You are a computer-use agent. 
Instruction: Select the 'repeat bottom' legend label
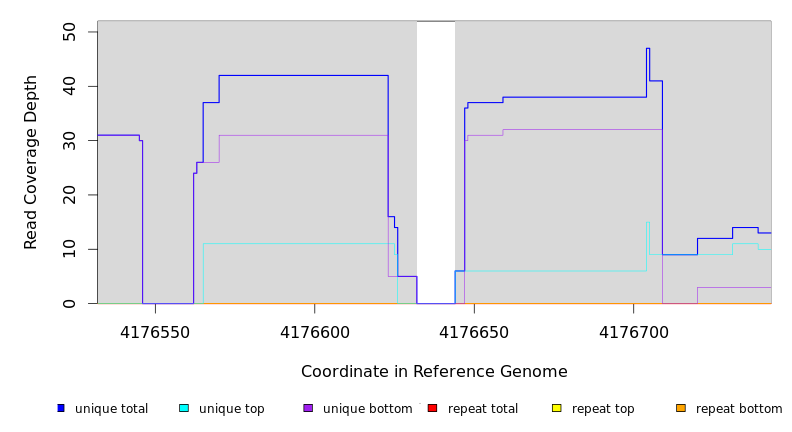pos(739,409)
